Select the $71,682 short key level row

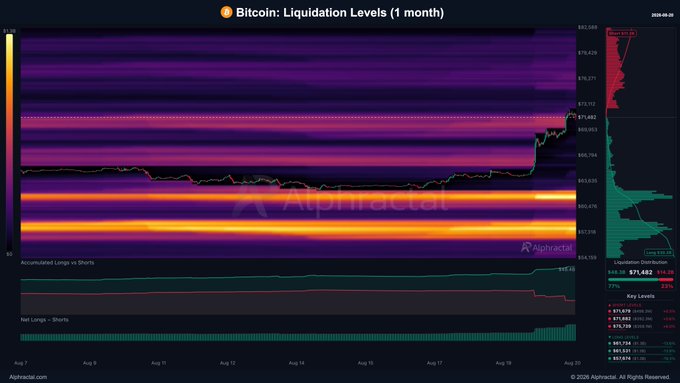642,319
